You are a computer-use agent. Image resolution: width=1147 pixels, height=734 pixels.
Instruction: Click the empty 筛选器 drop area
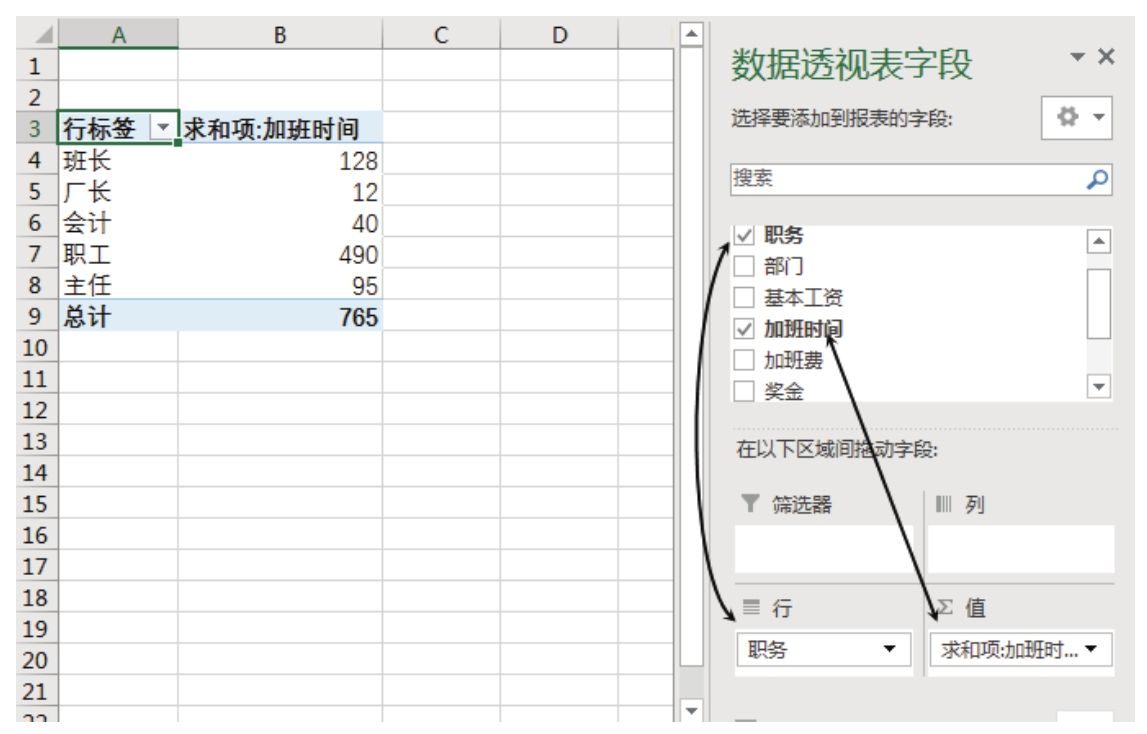[825, 548]
